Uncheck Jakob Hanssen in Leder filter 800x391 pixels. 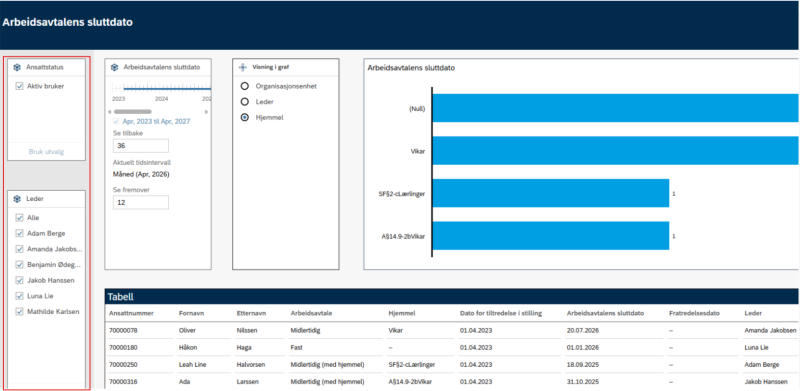(19, 280)
